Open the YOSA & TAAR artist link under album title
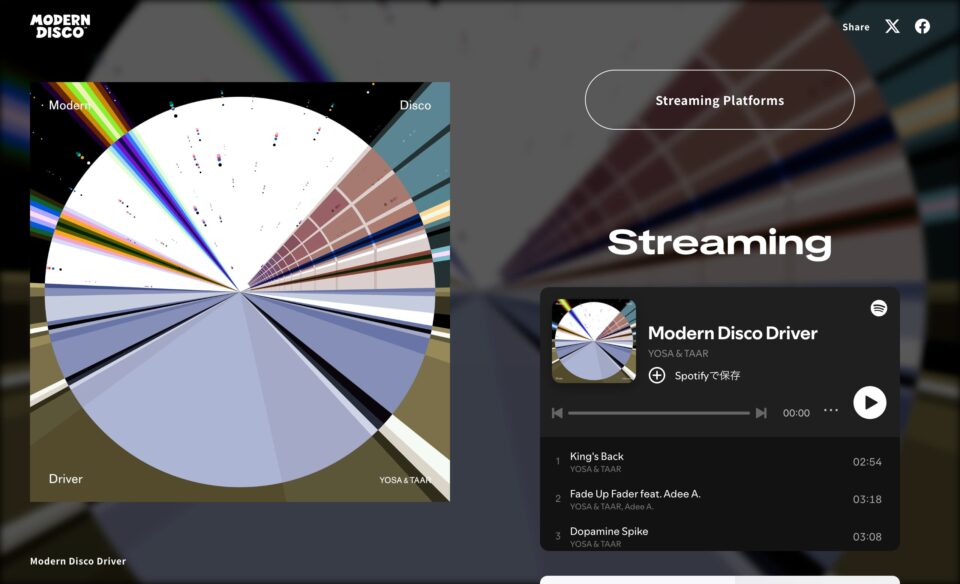 click(678, 353)
